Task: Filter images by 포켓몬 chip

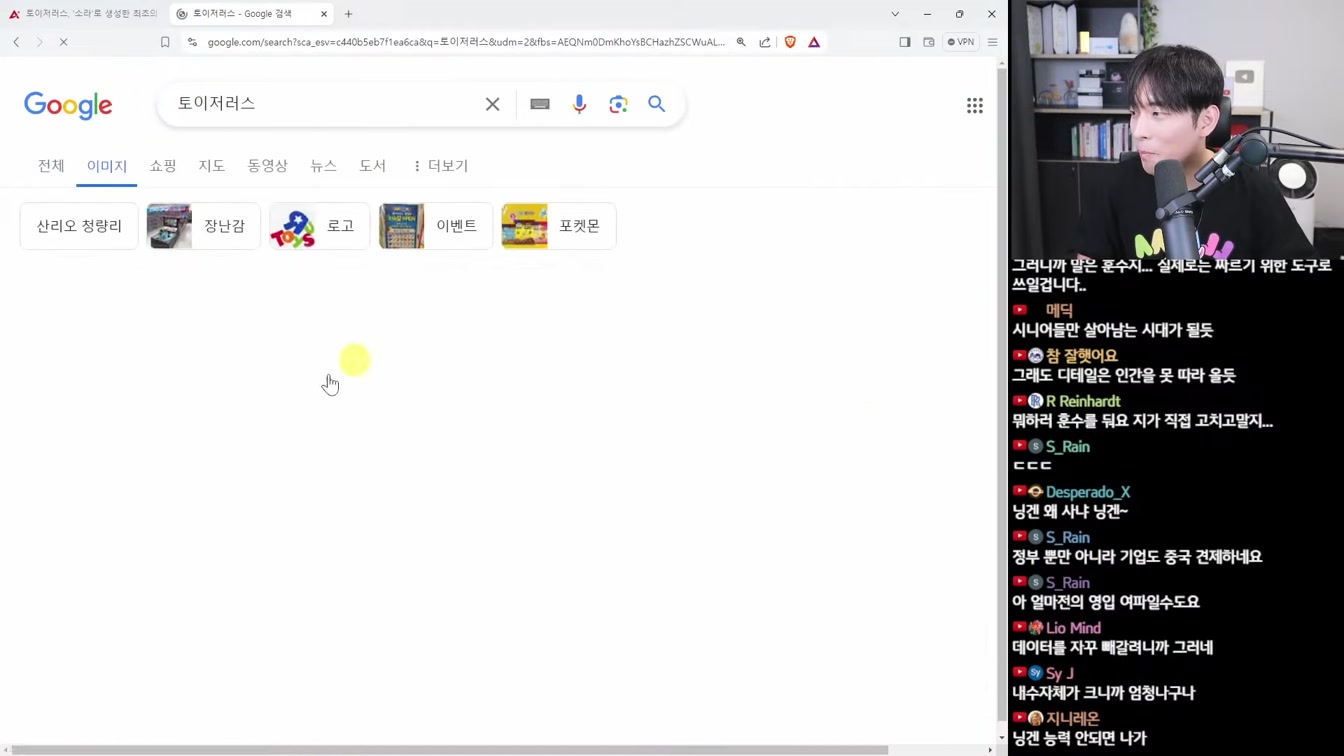Action: pyautogui.click(x=558, y=226)
